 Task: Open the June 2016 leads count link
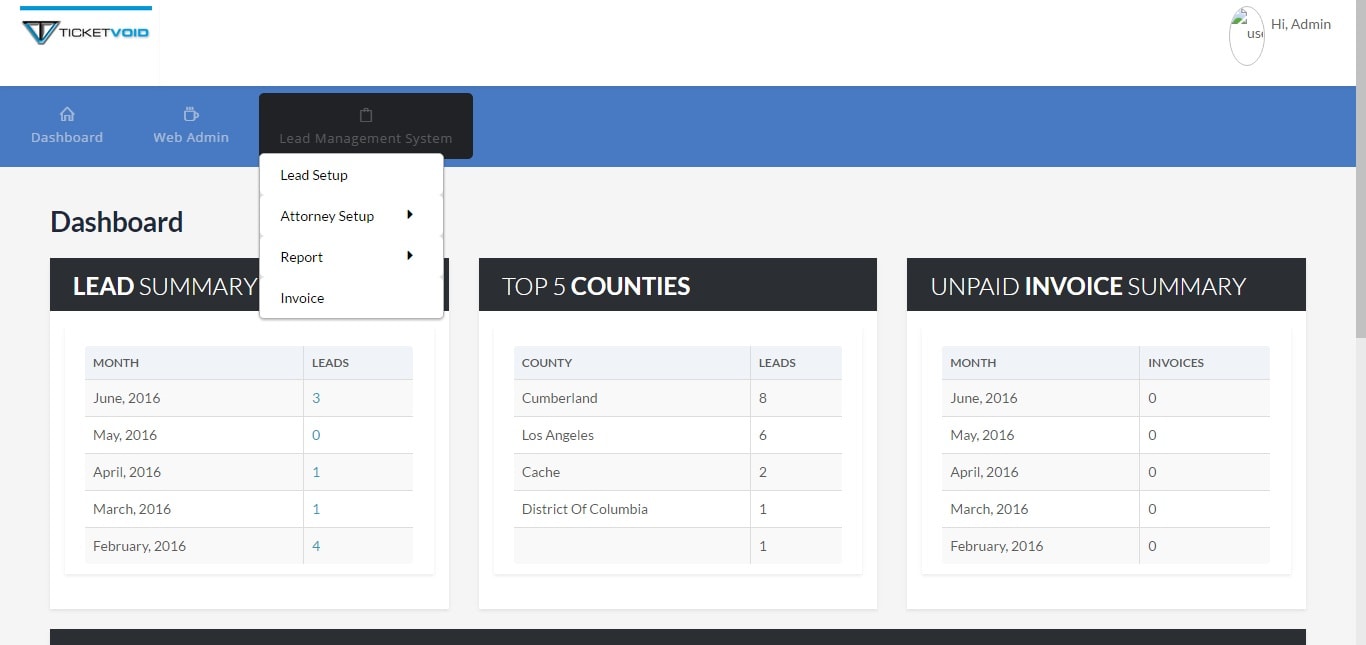click(x=316, y=398)
